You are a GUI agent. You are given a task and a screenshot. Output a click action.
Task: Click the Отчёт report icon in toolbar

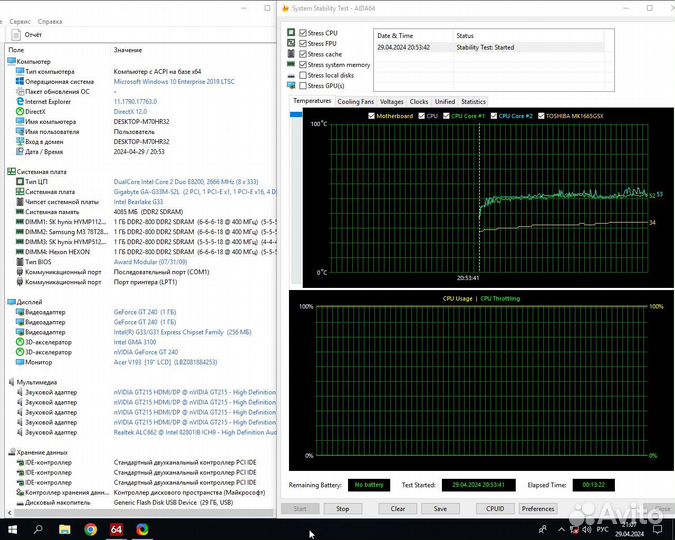(x=16, y=35)
